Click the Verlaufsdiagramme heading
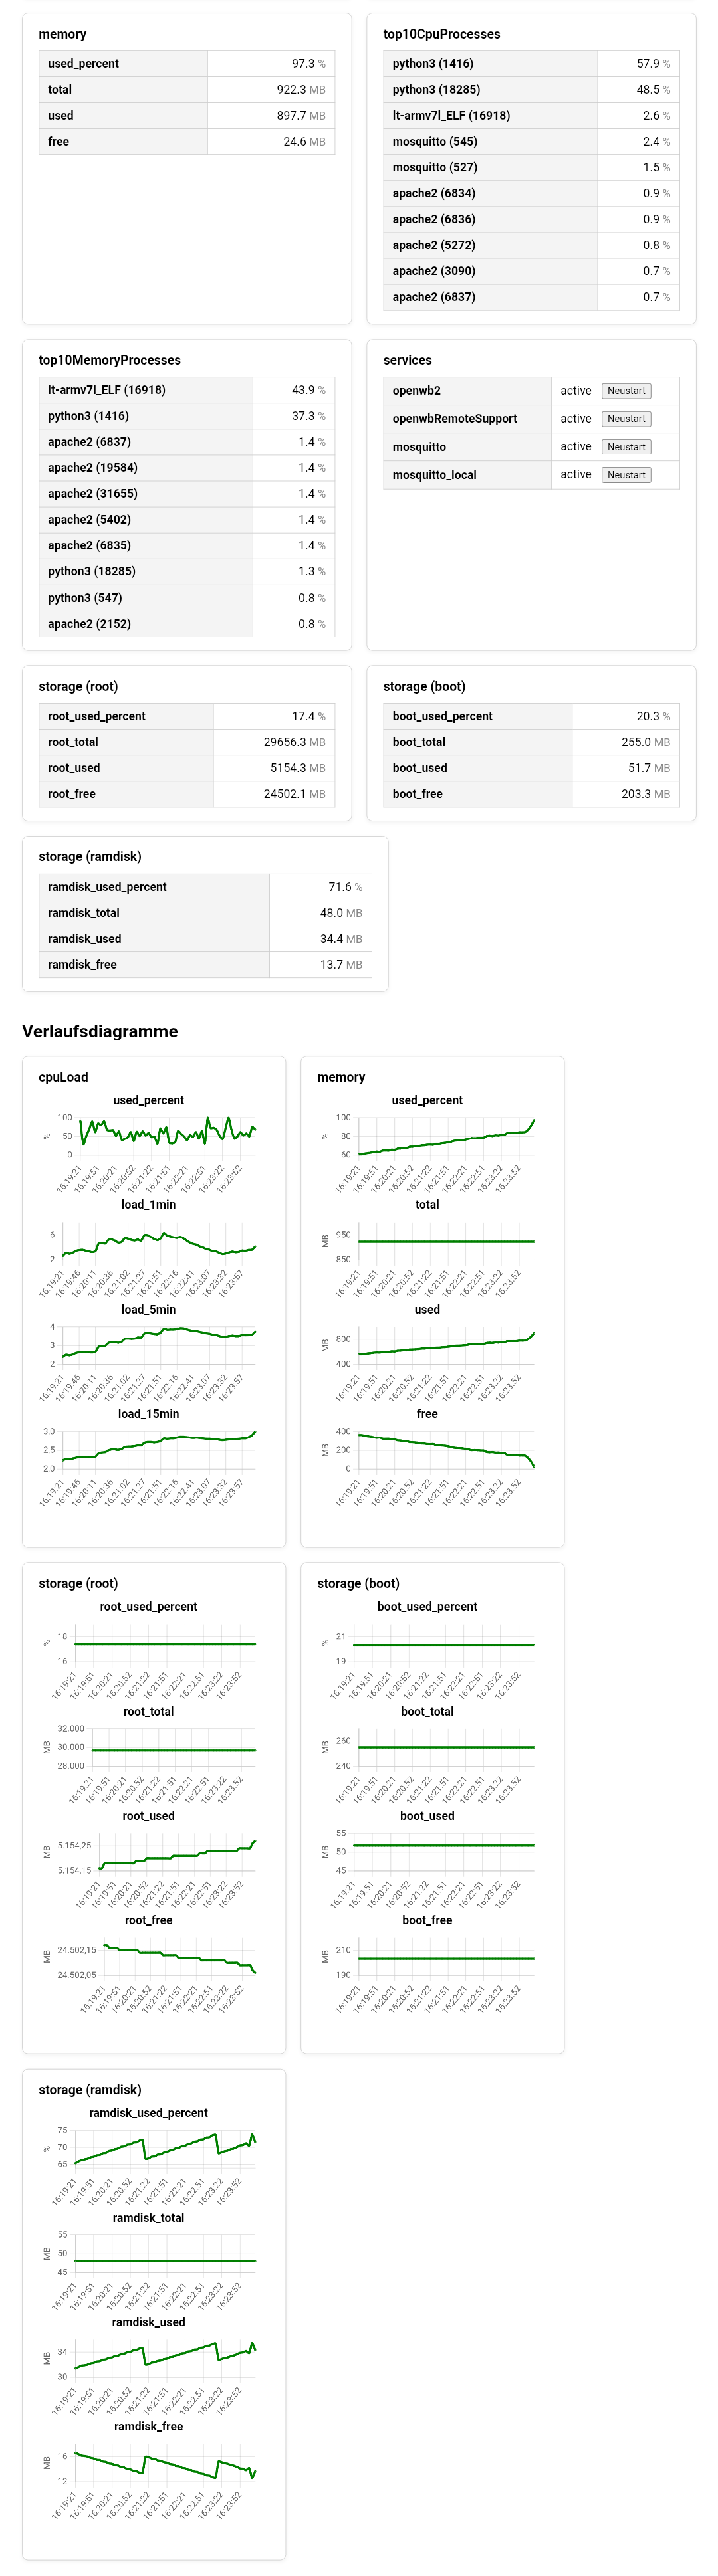This screenshot has width=718, height=2576. tap(100, 1031)
